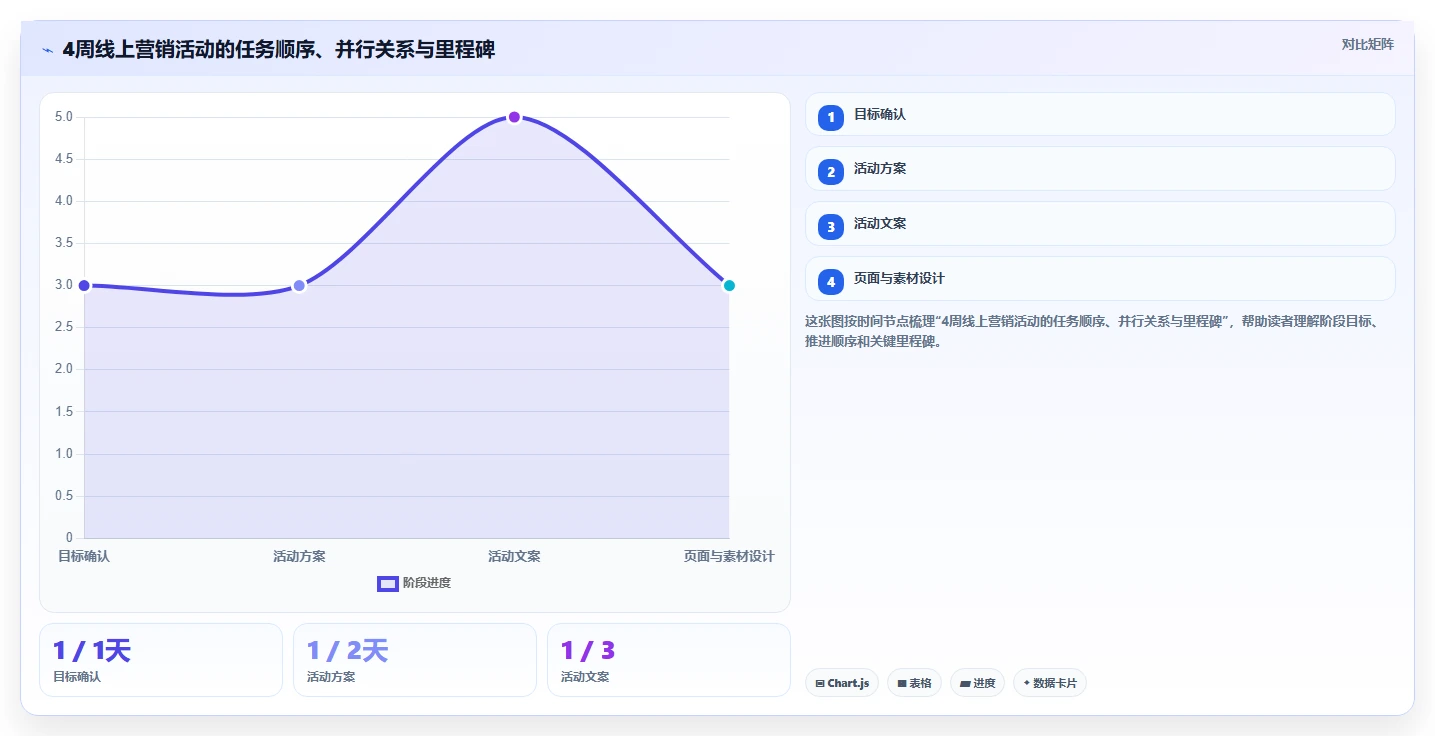Click the x-axis label 活动方案
This screenshot has height=736, width=1435.
pos(299,556)
